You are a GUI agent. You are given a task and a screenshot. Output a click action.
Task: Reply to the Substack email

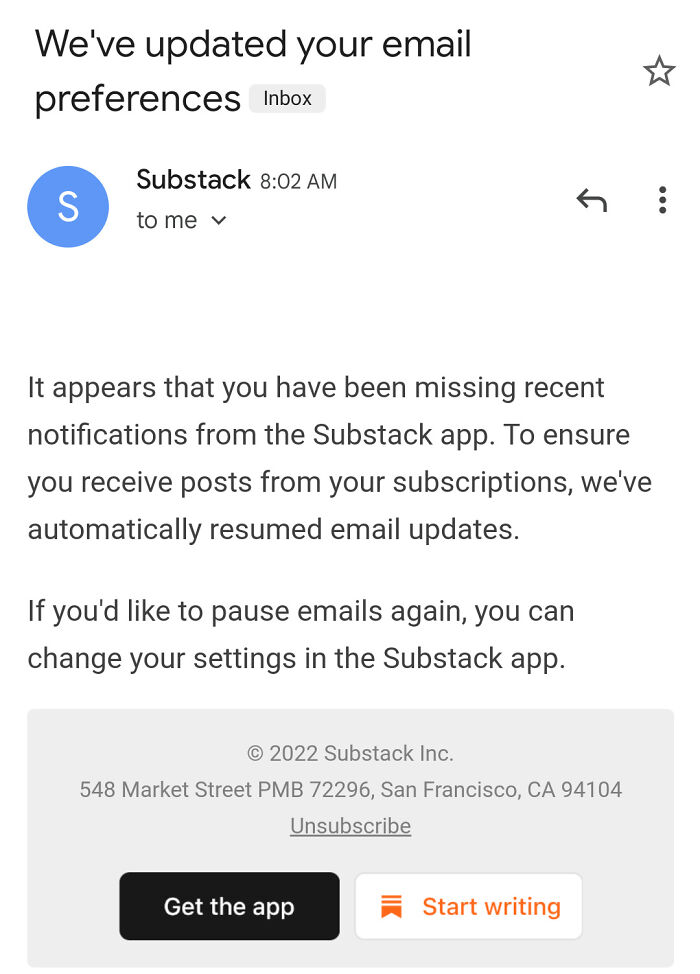coord(591,199)
